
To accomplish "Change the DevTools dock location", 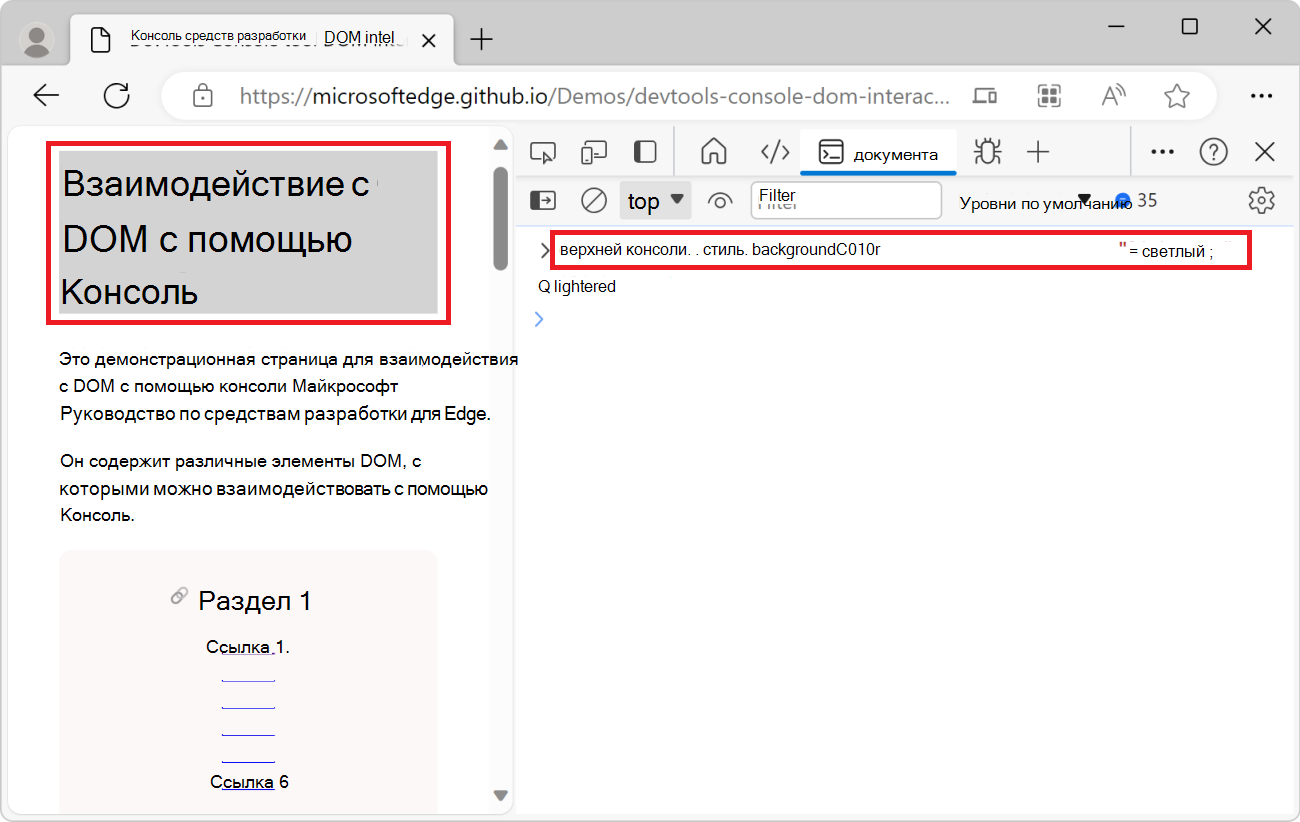I will click(x=644, y=151).
